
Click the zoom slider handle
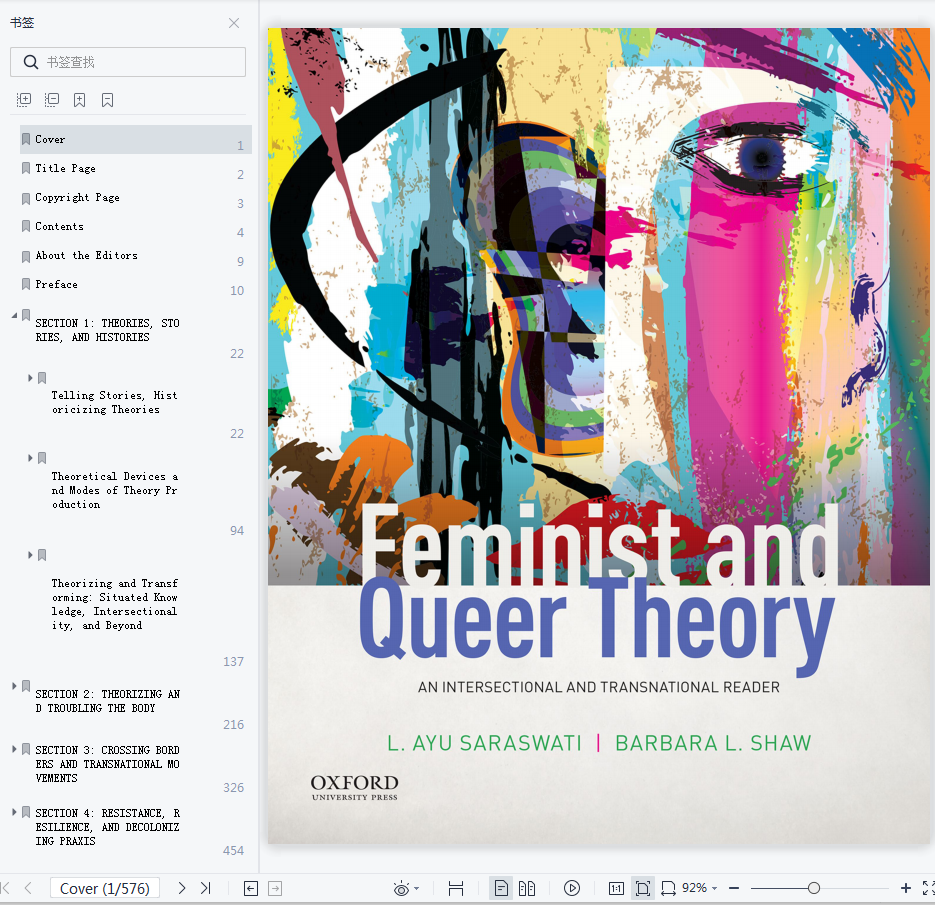click(814, 889)
